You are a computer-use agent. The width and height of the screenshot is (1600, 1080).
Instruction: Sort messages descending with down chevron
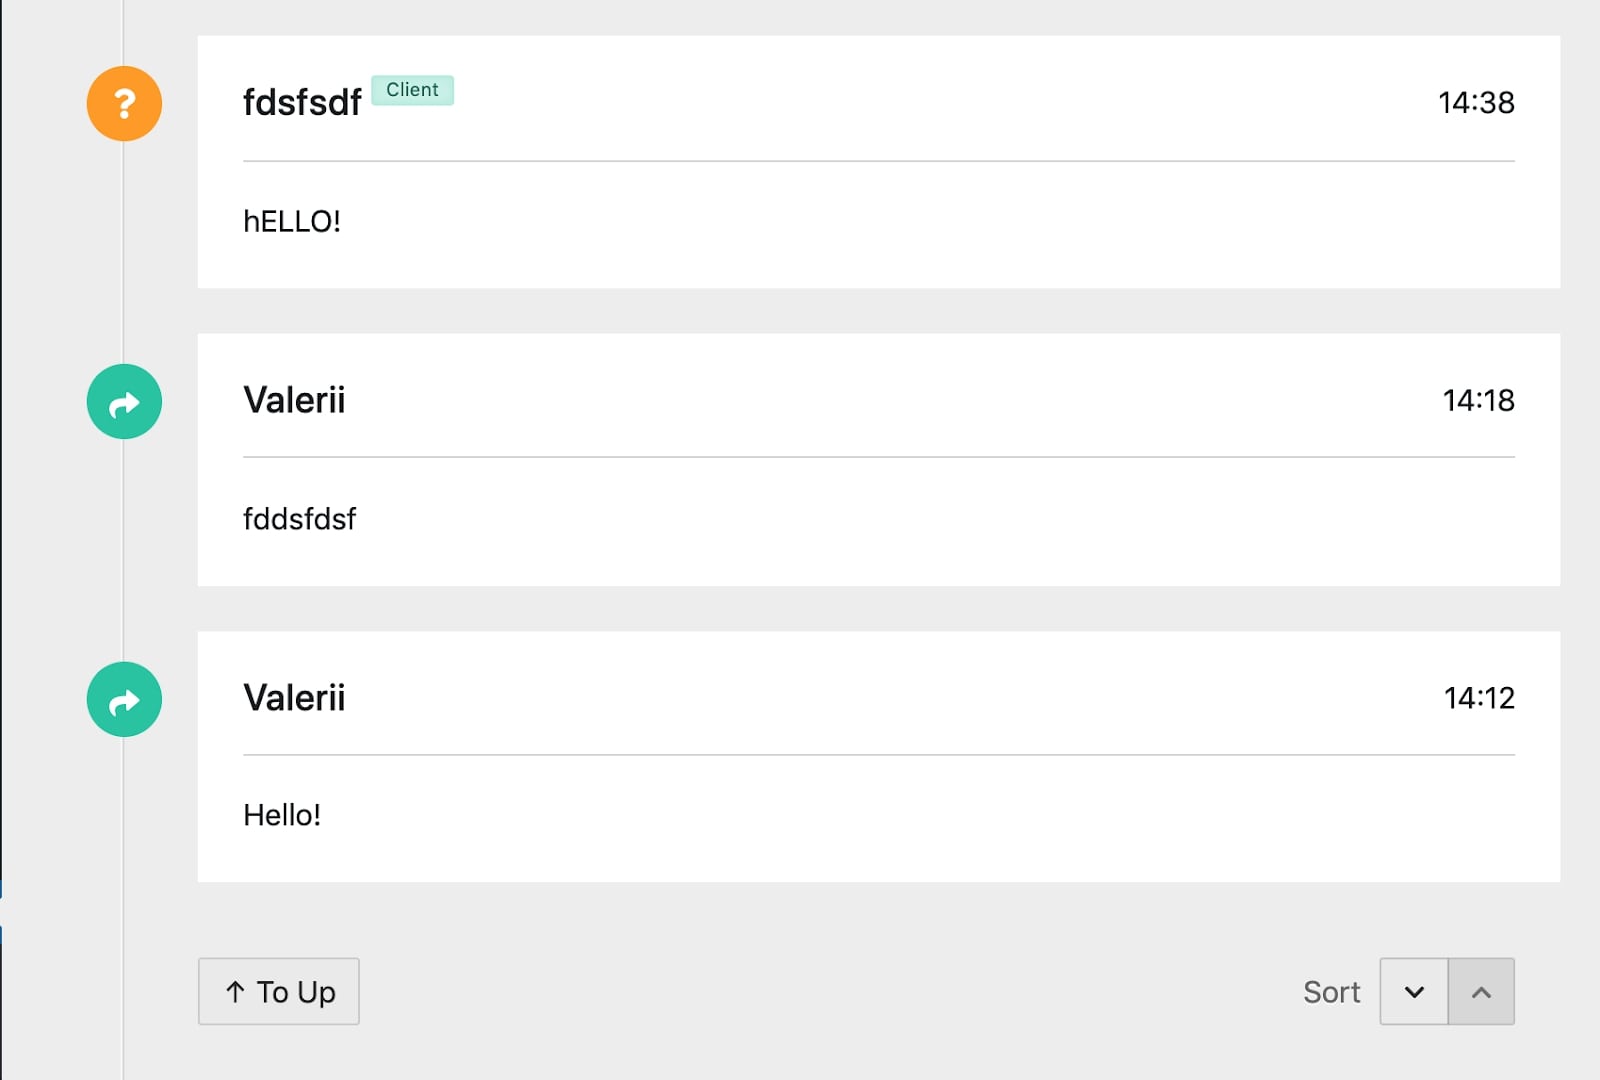(x=1414, y=991)
